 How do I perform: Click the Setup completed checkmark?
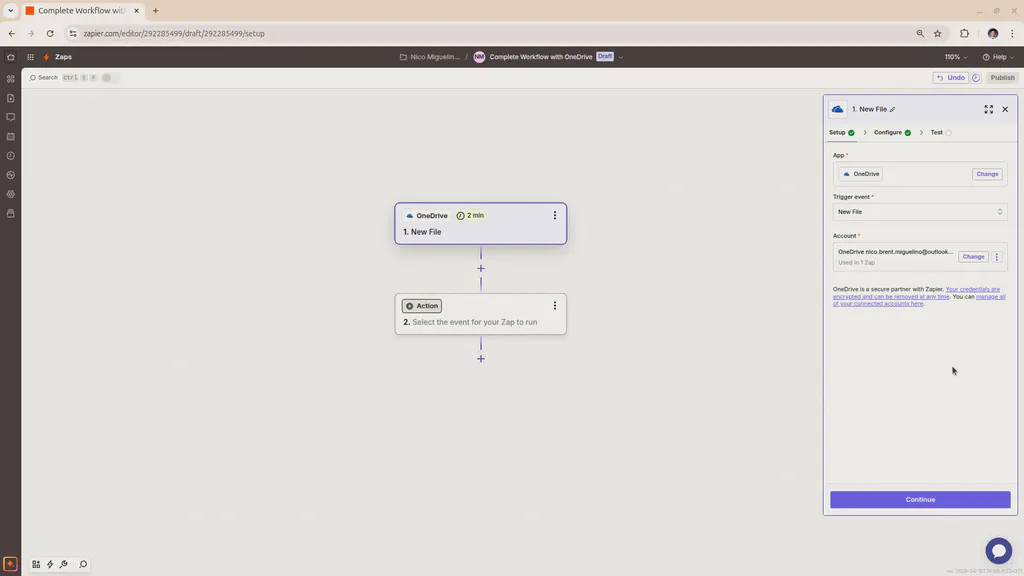pyautogui.click(x=851, y=132)
